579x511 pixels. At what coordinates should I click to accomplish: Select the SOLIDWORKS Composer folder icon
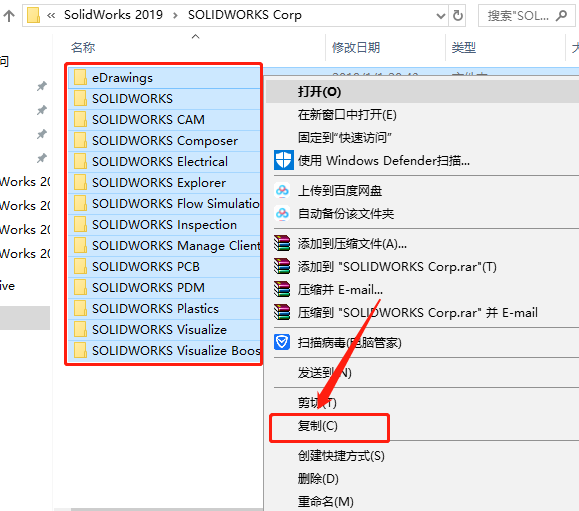tap(80, 141)
